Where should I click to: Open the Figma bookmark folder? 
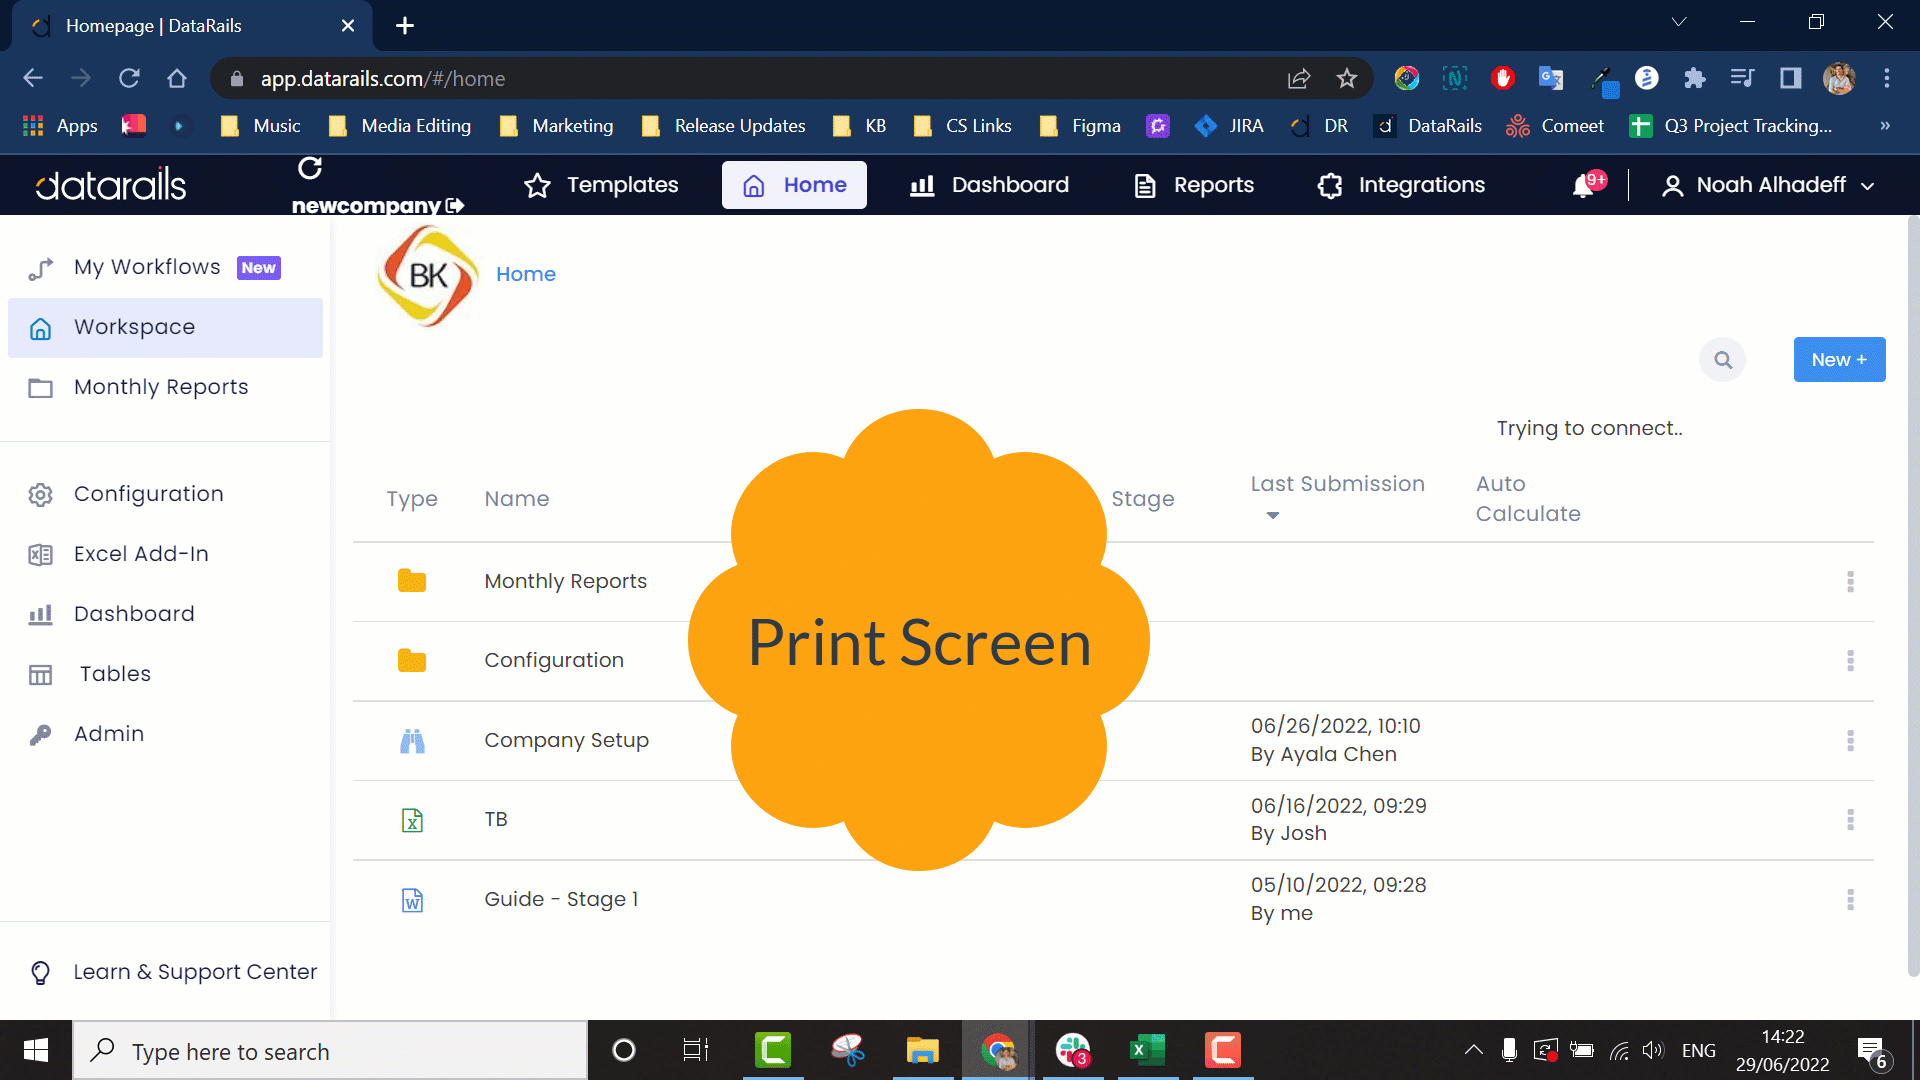[1080, 126]
